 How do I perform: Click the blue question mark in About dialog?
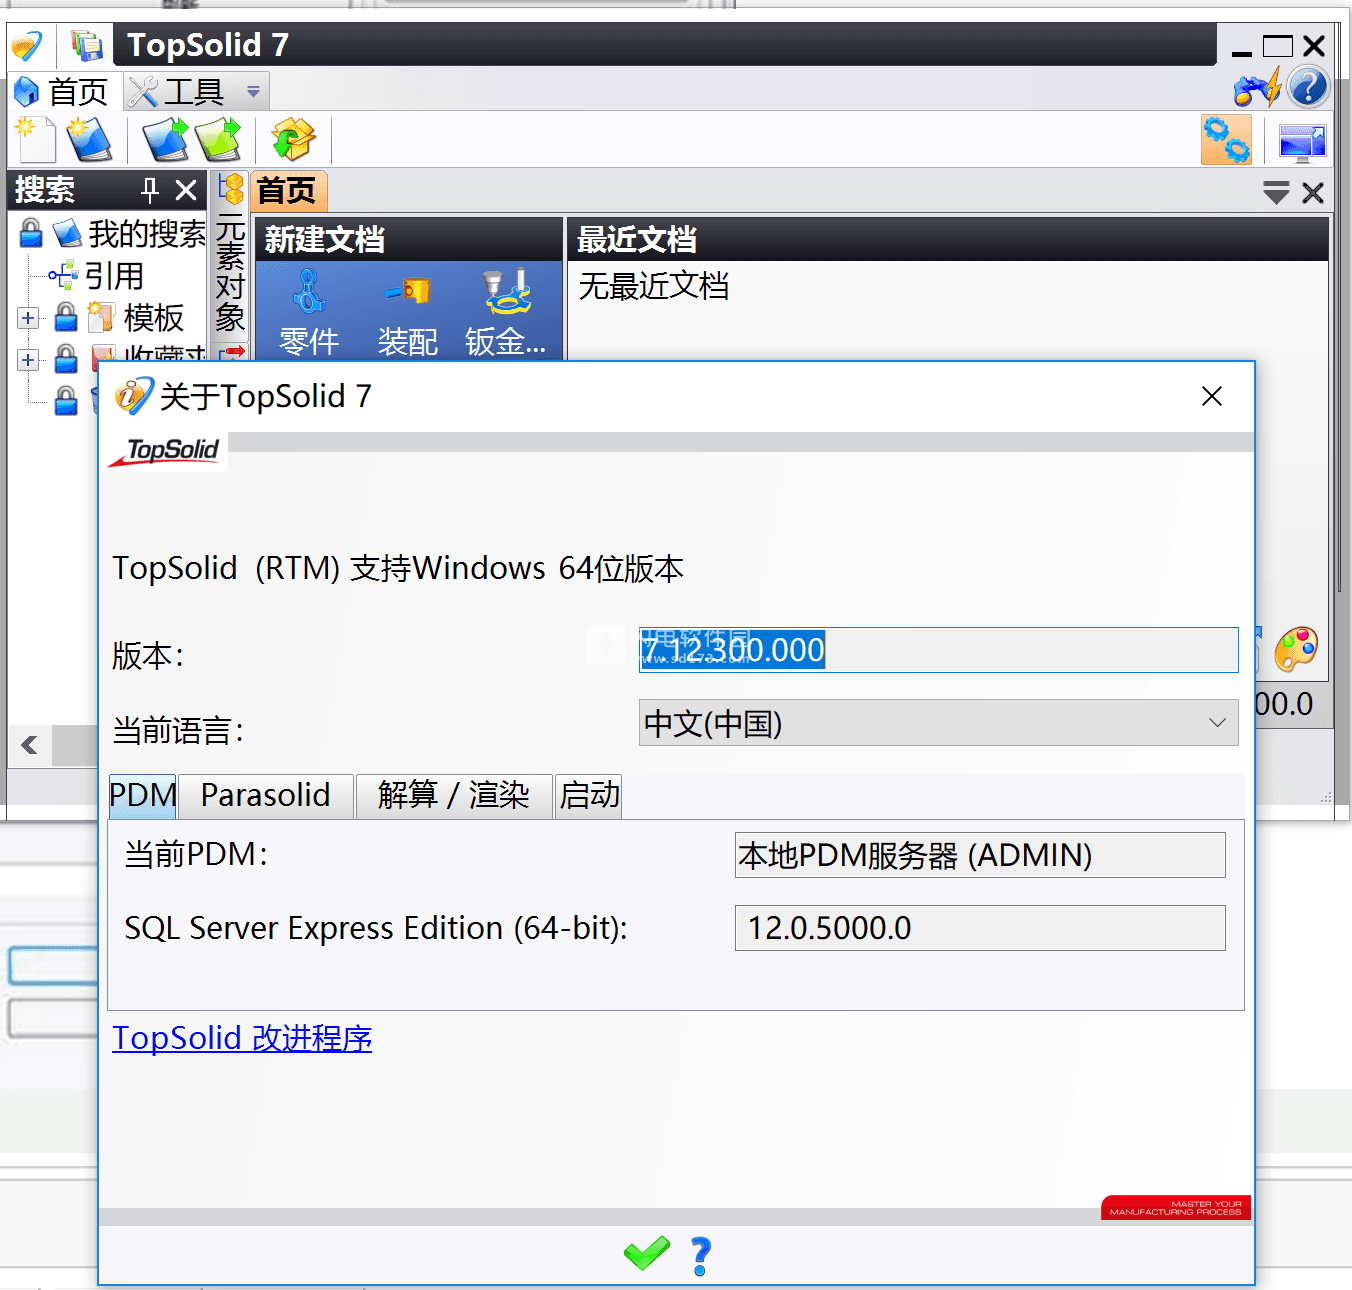click(701, 1256)
